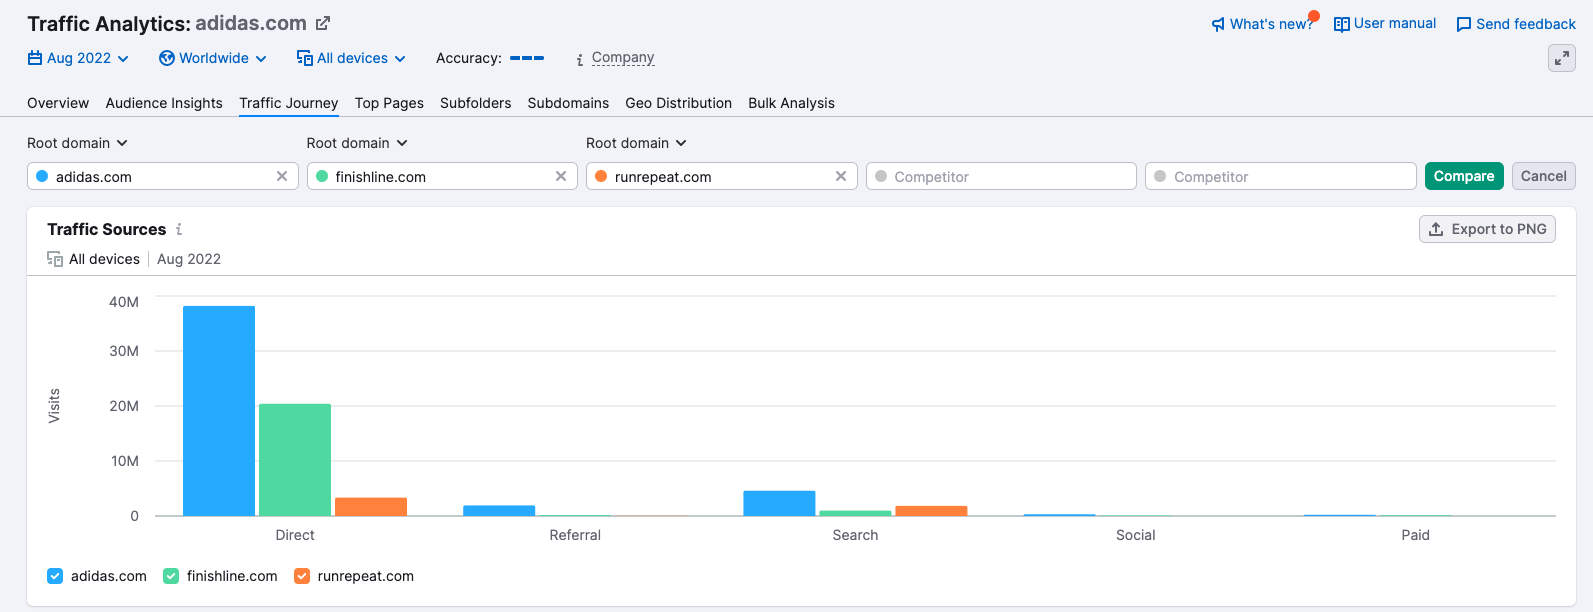Open the What's new link
The height and width of the screenshot is (612, 1593).
tap(1271, 24)
